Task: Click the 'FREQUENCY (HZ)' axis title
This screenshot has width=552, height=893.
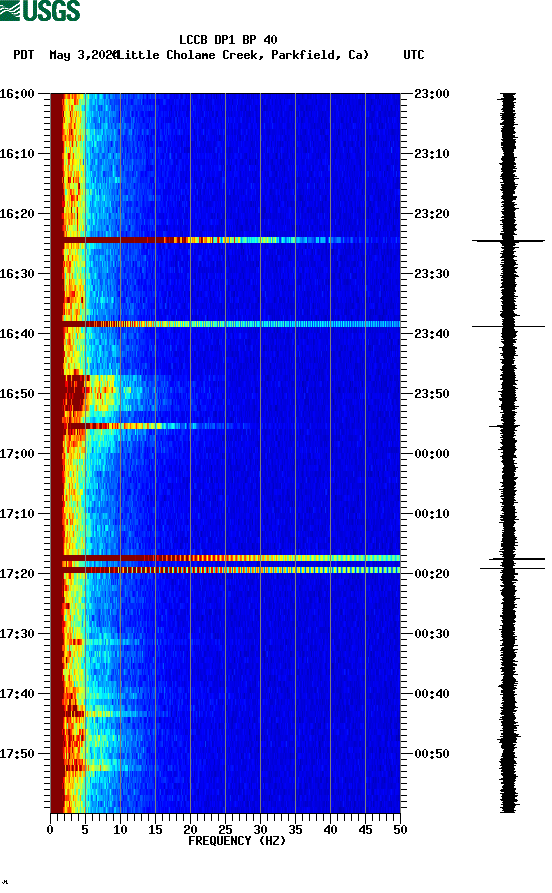Action: click(x=237, y=841)
